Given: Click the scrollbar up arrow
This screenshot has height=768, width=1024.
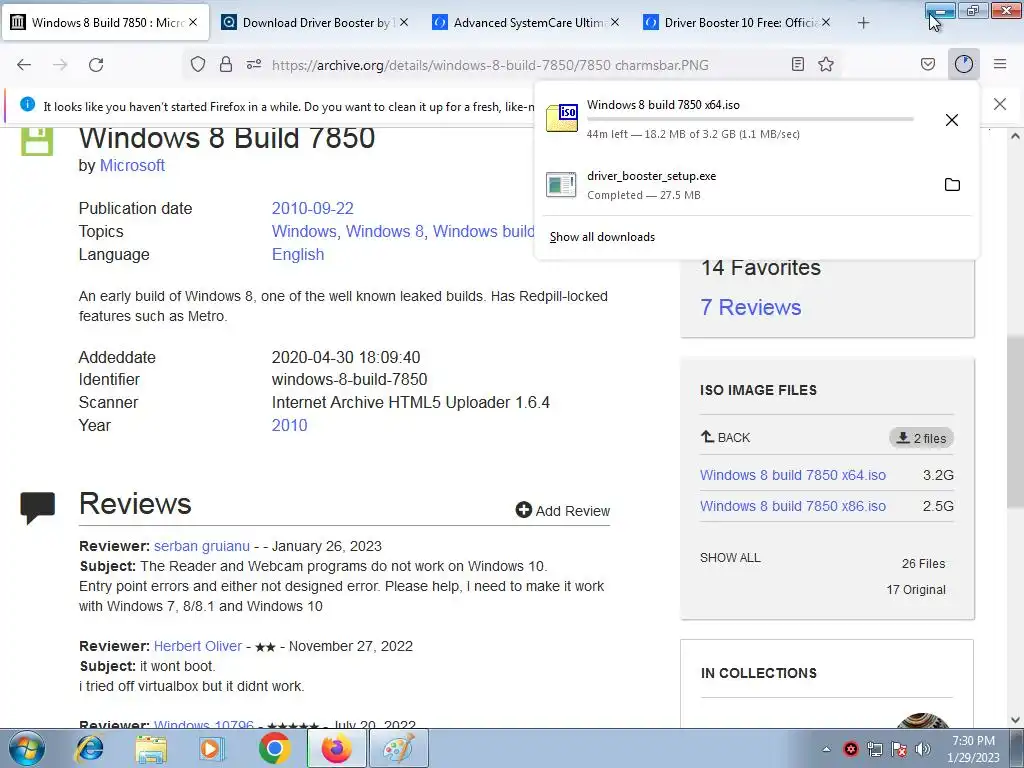Looking at the screenshot, I should coord(1015,136).
